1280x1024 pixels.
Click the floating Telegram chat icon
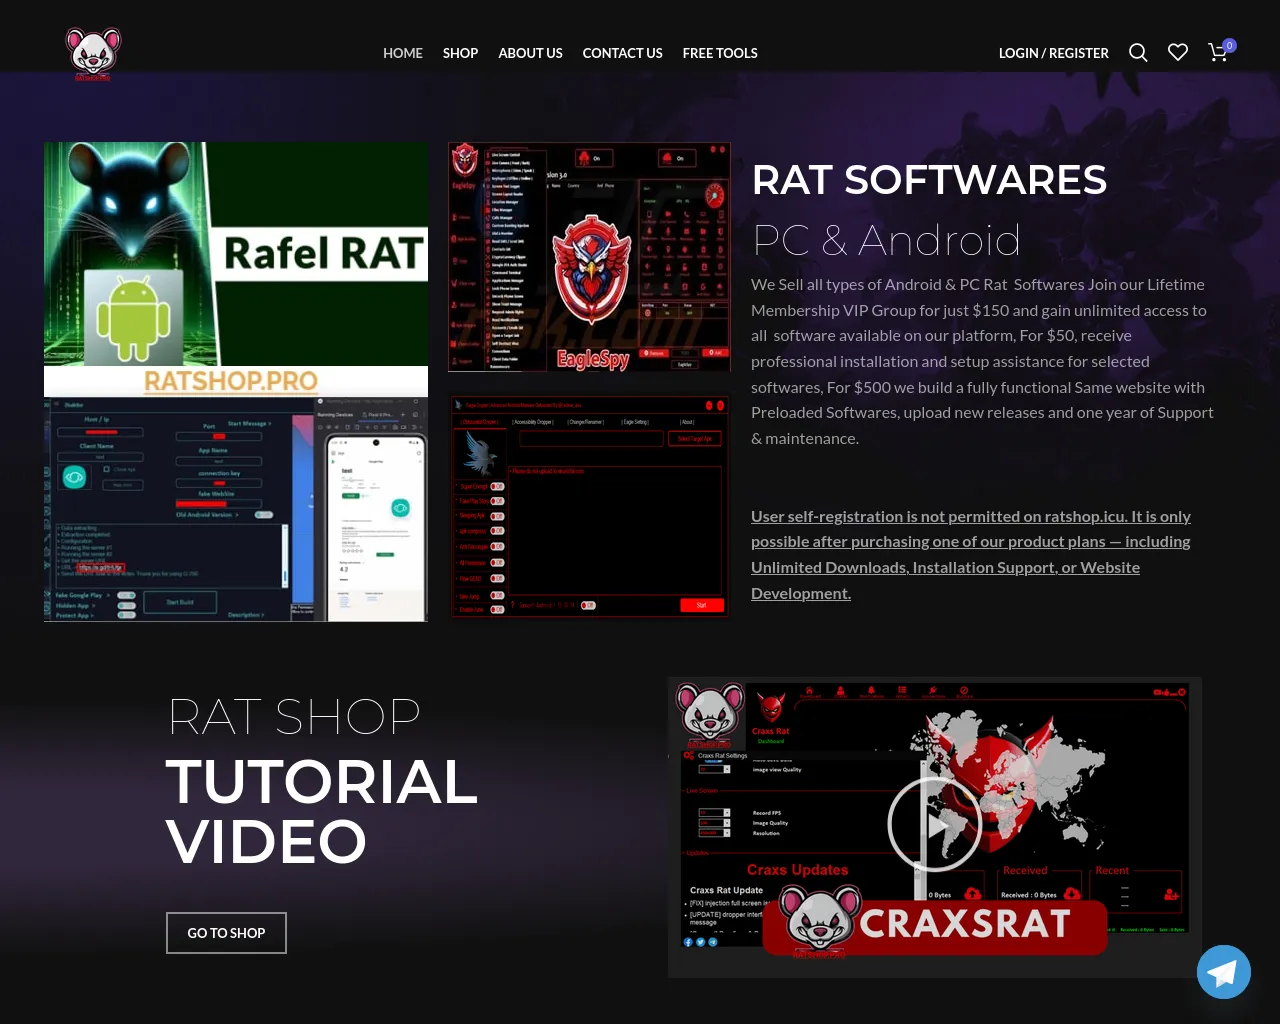(1224, 972)
